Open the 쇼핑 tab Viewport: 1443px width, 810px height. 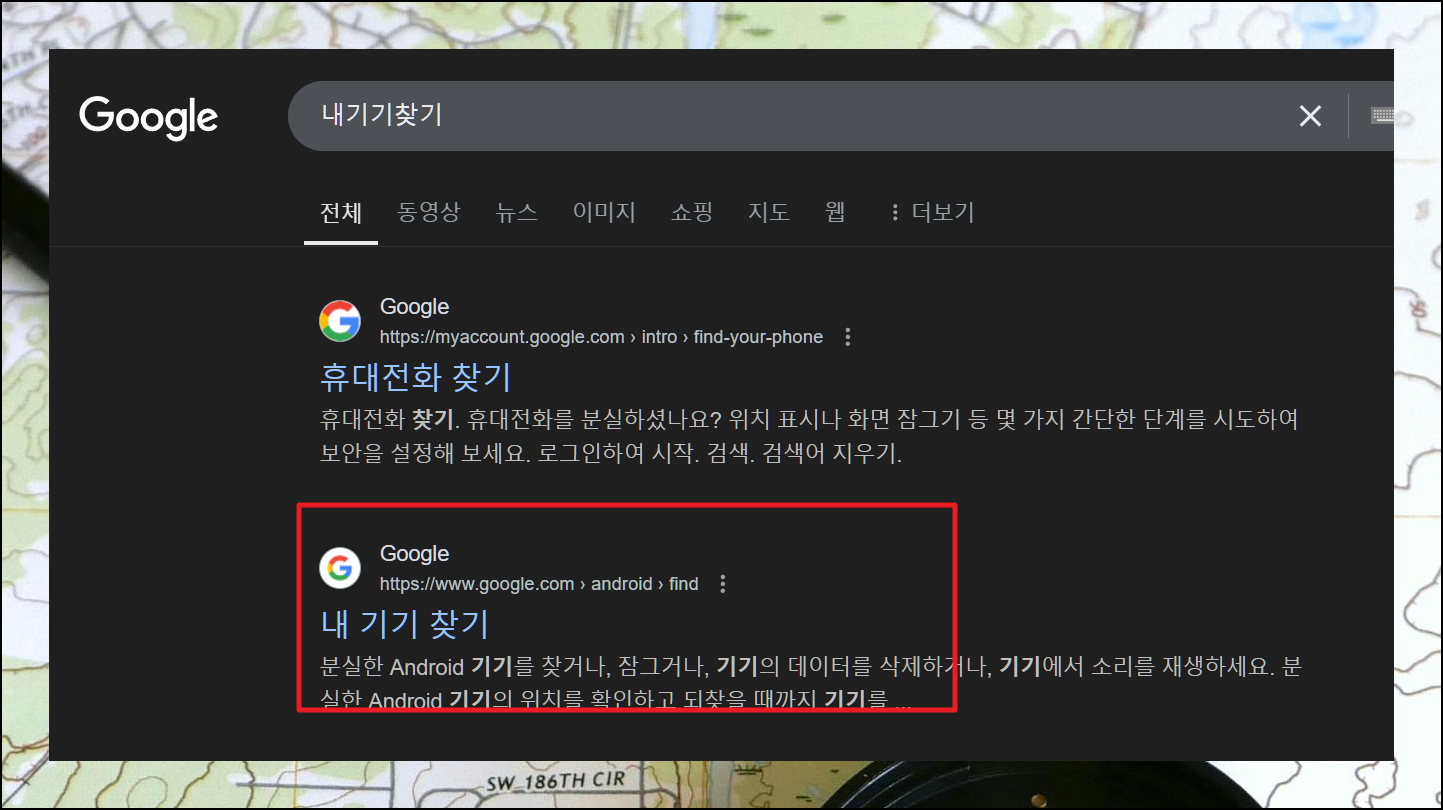(692, 212)
